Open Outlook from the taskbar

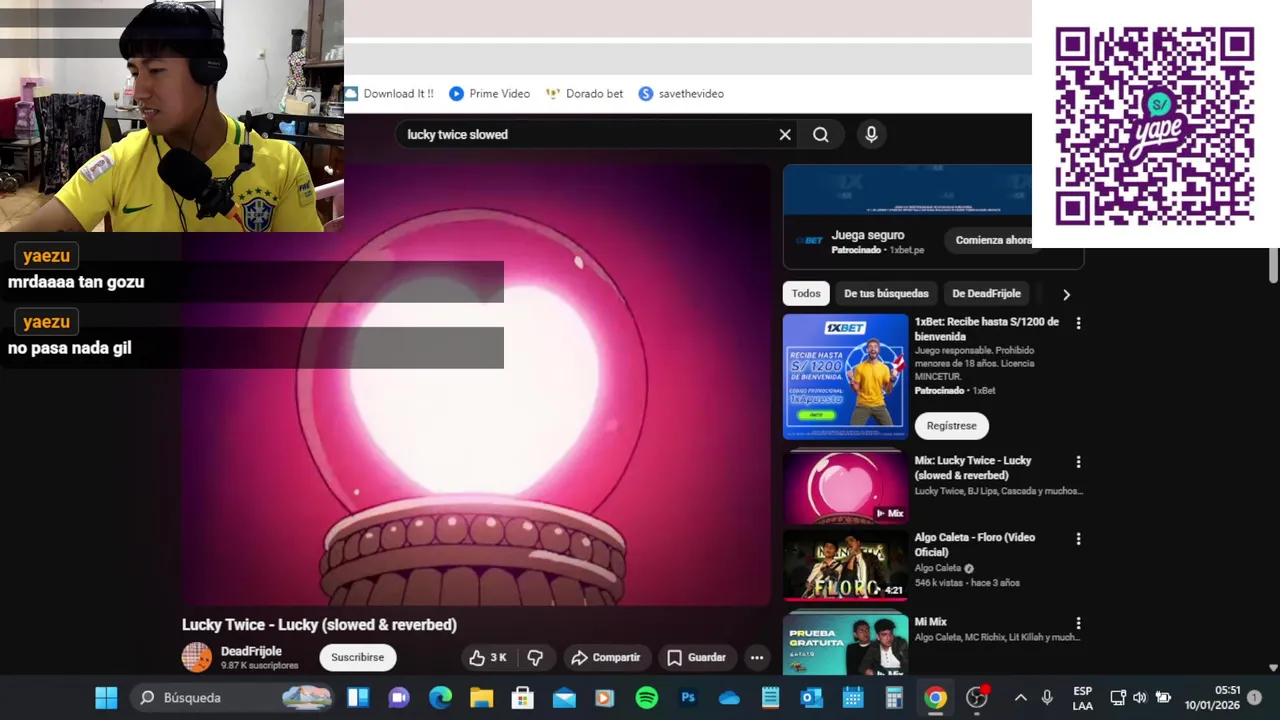coord(811,698)
